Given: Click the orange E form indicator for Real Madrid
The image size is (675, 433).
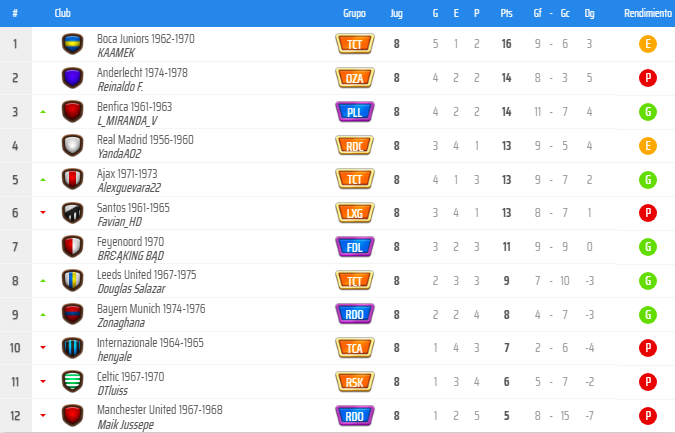Looking at the screenshot, I should coord(647,145).
